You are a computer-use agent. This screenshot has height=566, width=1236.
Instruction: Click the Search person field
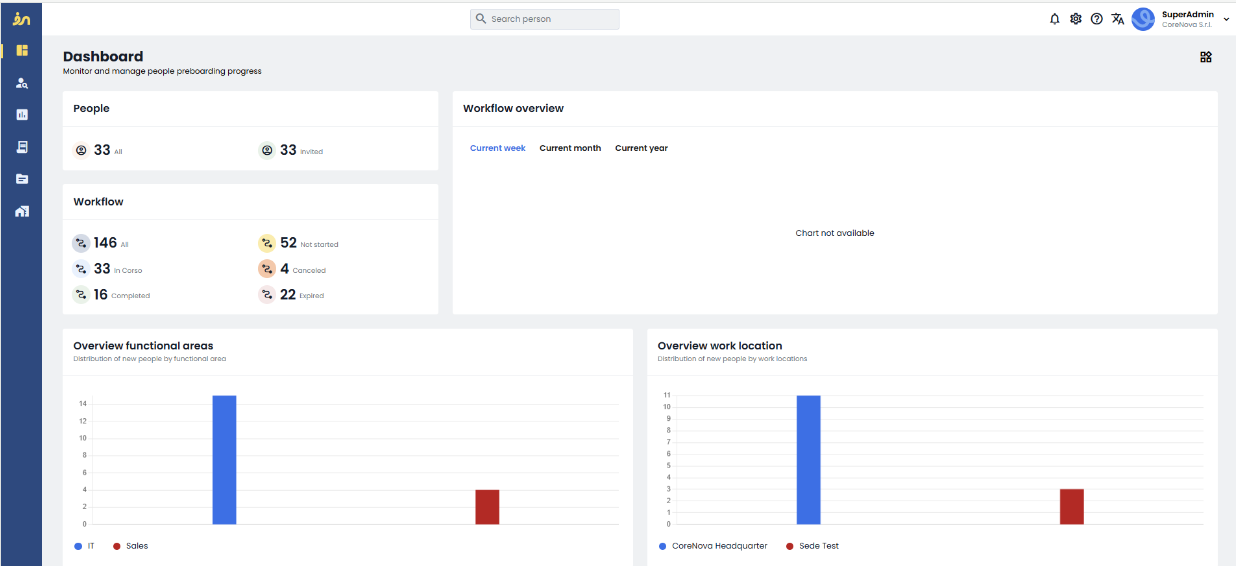pyautogui.click(x=545, y=19)
